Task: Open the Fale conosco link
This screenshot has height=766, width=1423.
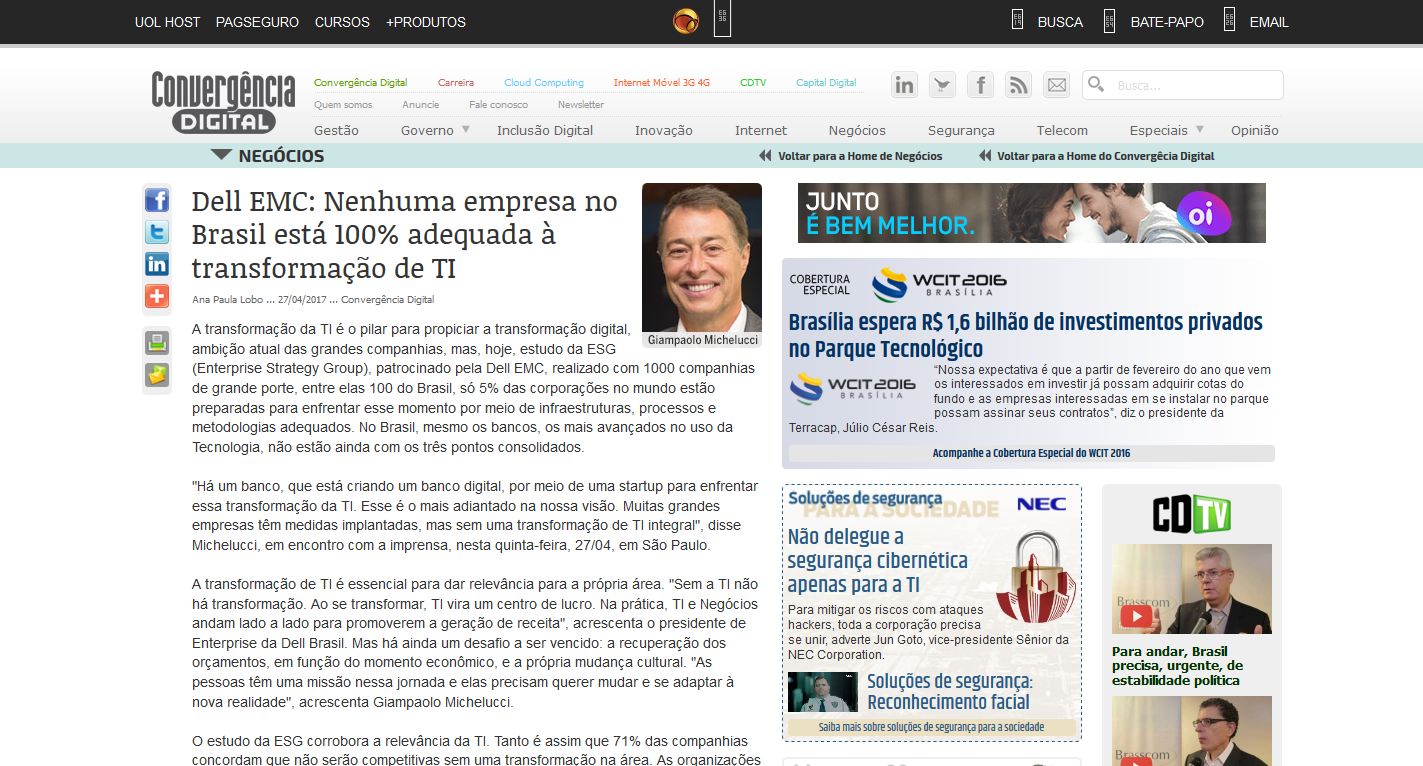Action: pyautogui.click(x=498, y=104)
